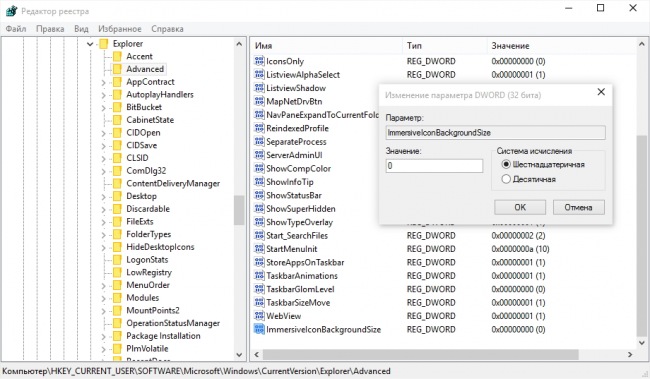This screenshot has width=650, height=379.
Task: Select the Шестнадцатеричная radio button
Action: [506, 164]
